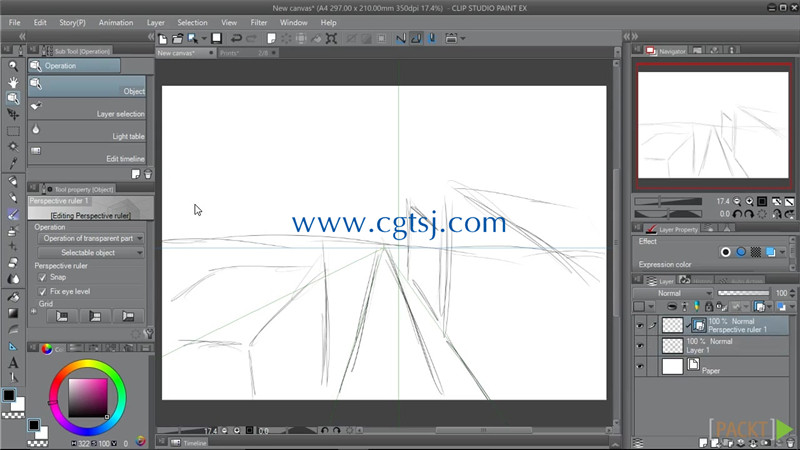
Task: Hide the Perspective ruler 1 layer
Action: 640,326
